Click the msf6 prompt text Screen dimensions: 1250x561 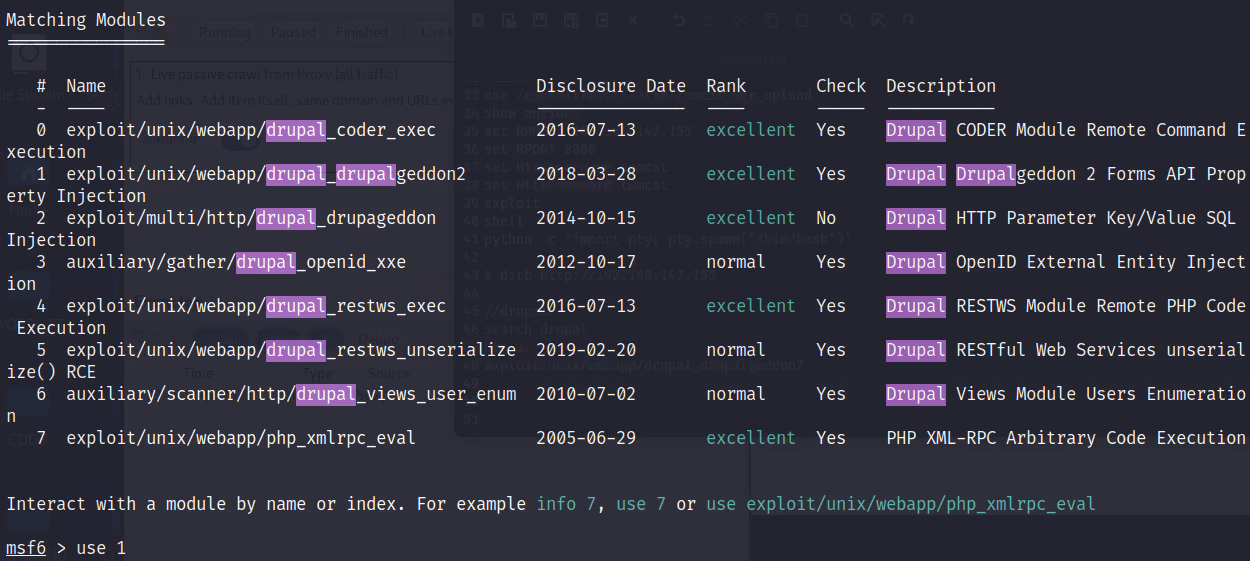(26, 548)
